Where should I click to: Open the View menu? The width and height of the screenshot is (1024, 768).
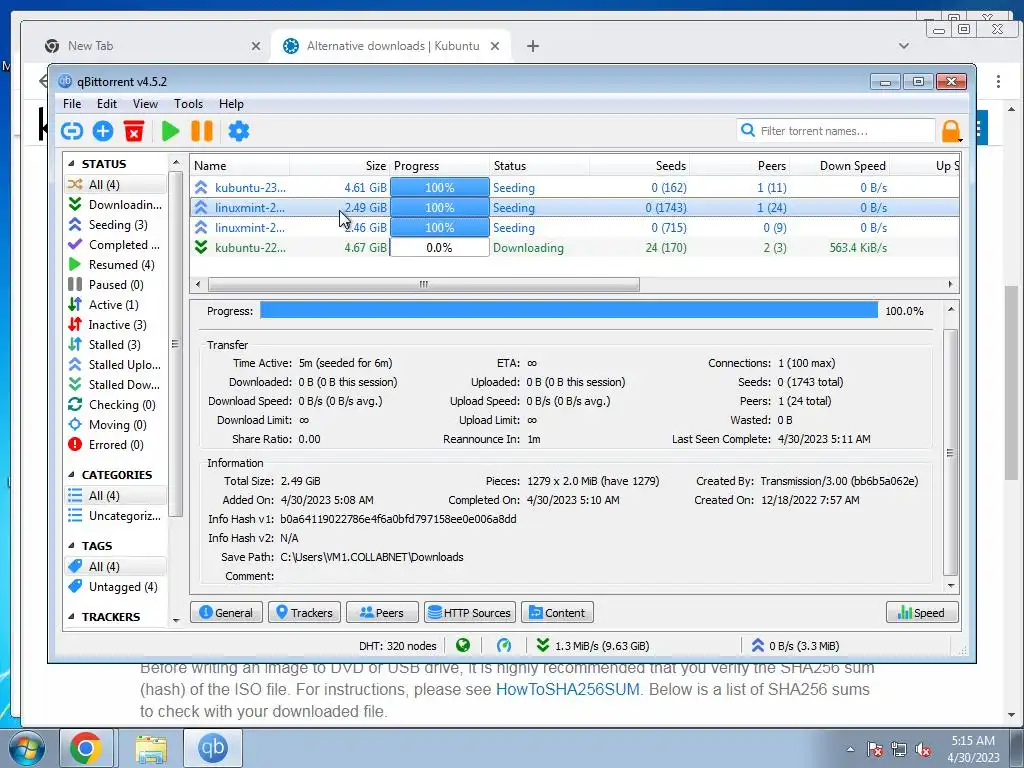tap(145, 104)
